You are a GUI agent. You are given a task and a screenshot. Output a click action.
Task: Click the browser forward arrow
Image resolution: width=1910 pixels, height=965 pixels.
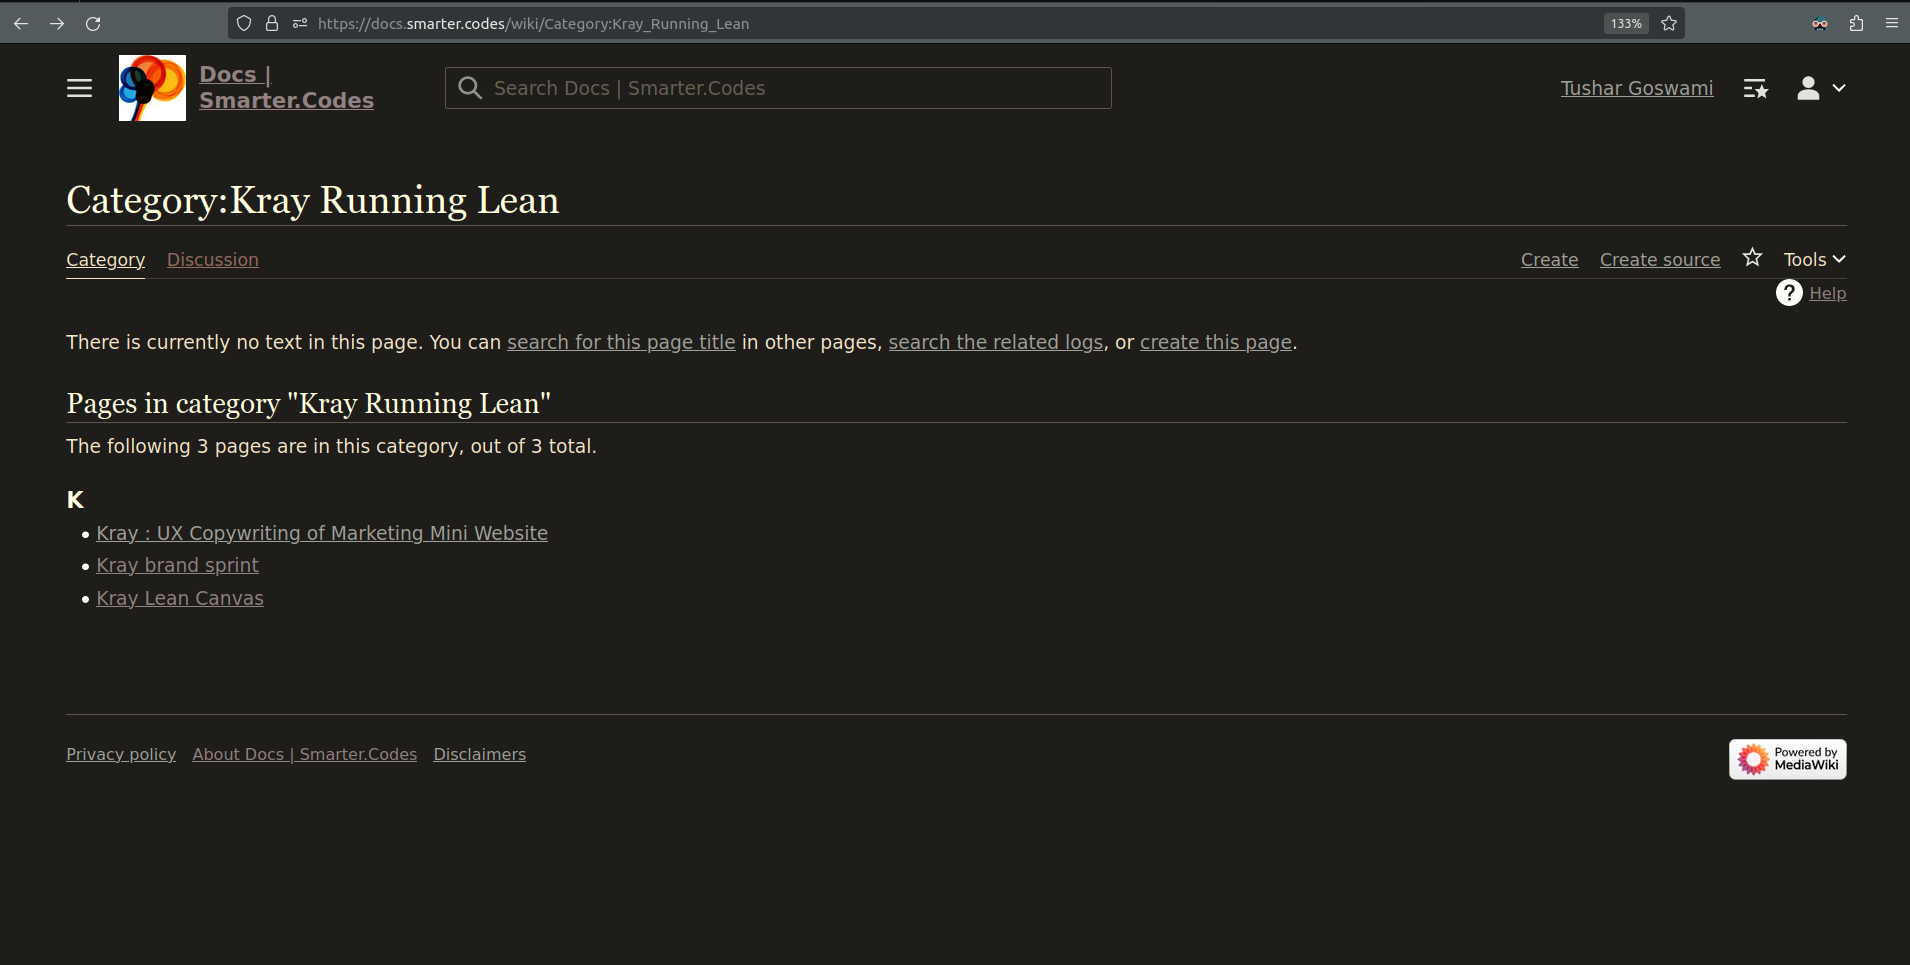point(57,23)
